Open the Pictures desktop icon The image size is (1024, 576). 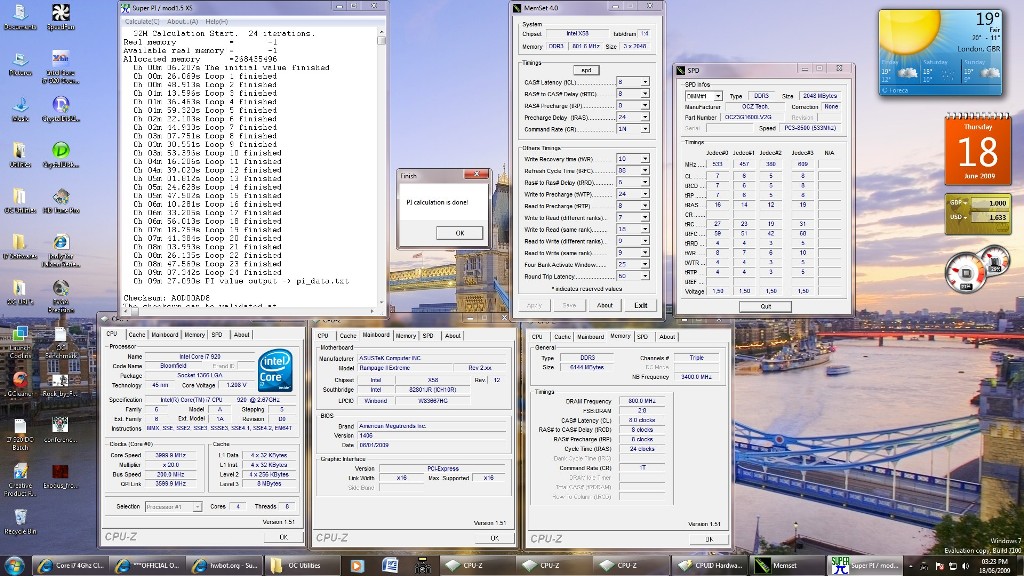(20, 63)
